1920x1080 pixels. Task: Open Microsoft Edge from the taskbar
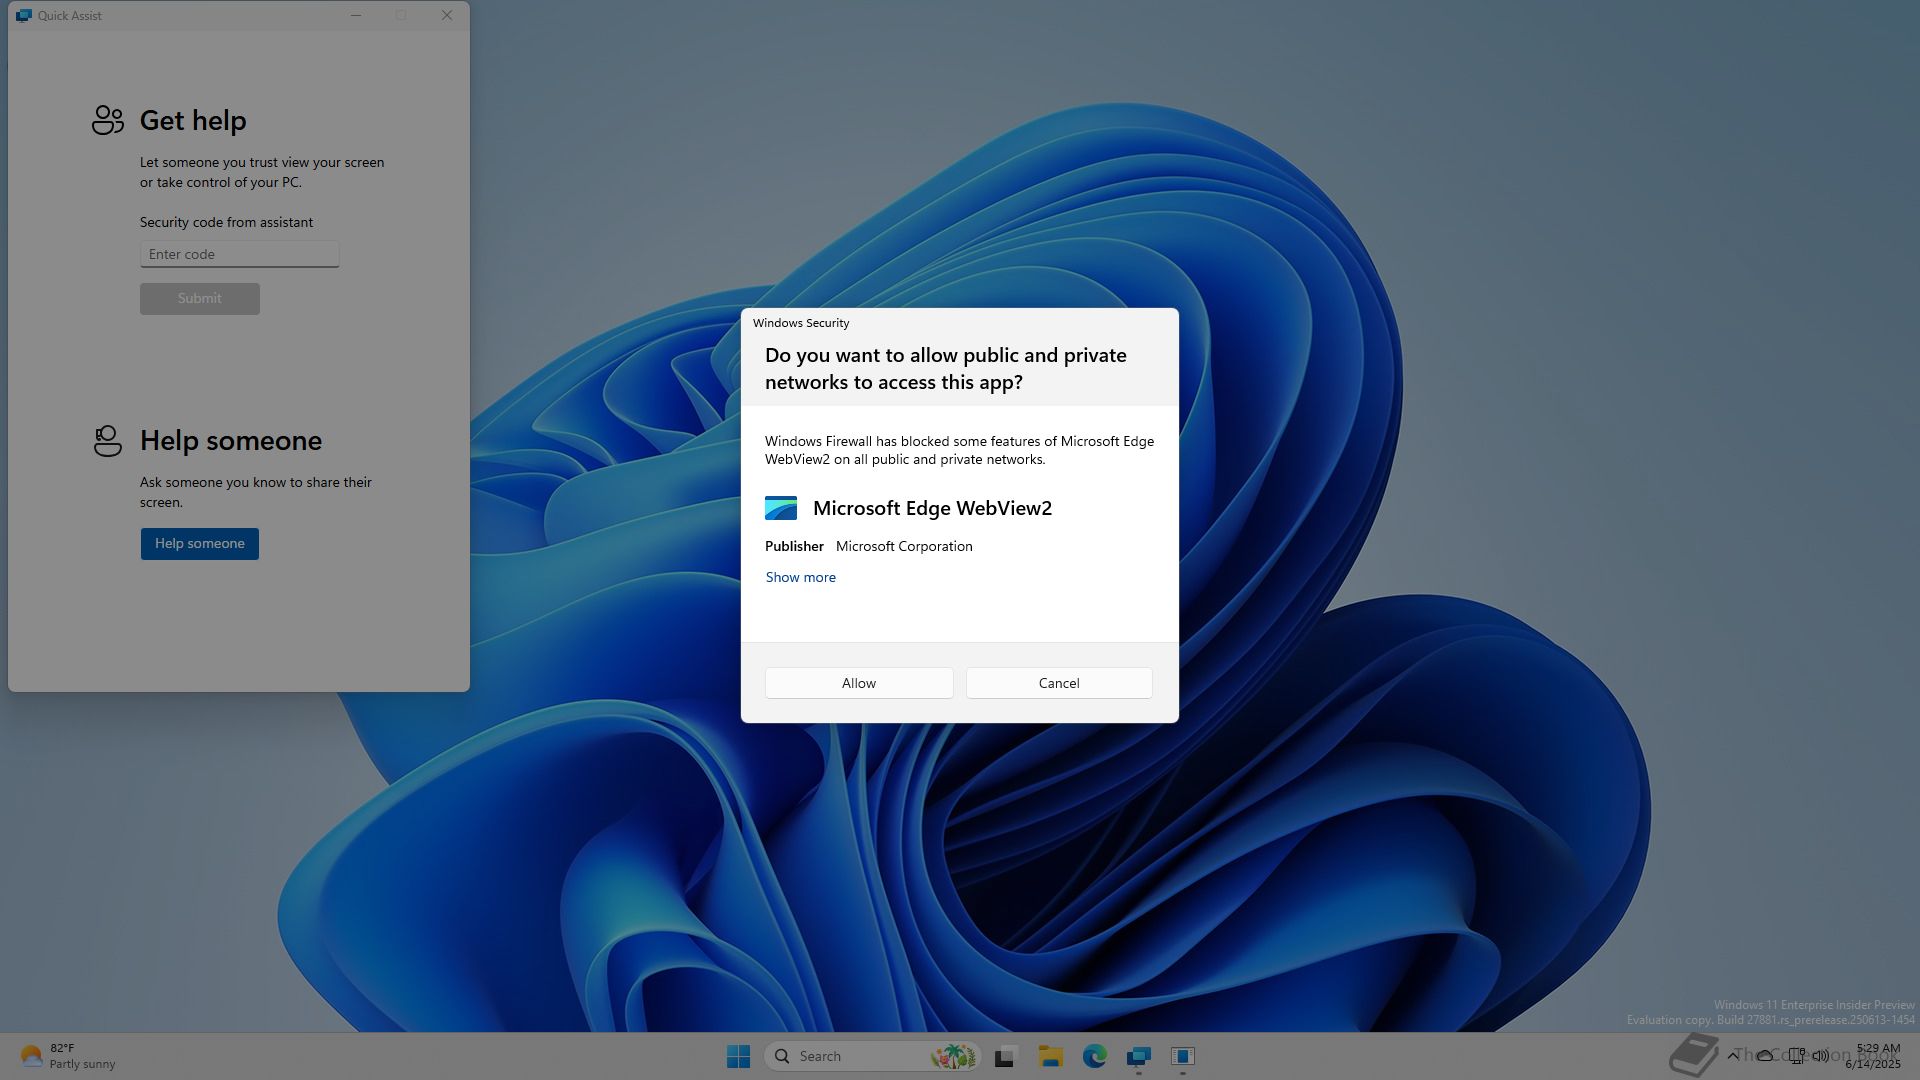pos(1094,1056)
